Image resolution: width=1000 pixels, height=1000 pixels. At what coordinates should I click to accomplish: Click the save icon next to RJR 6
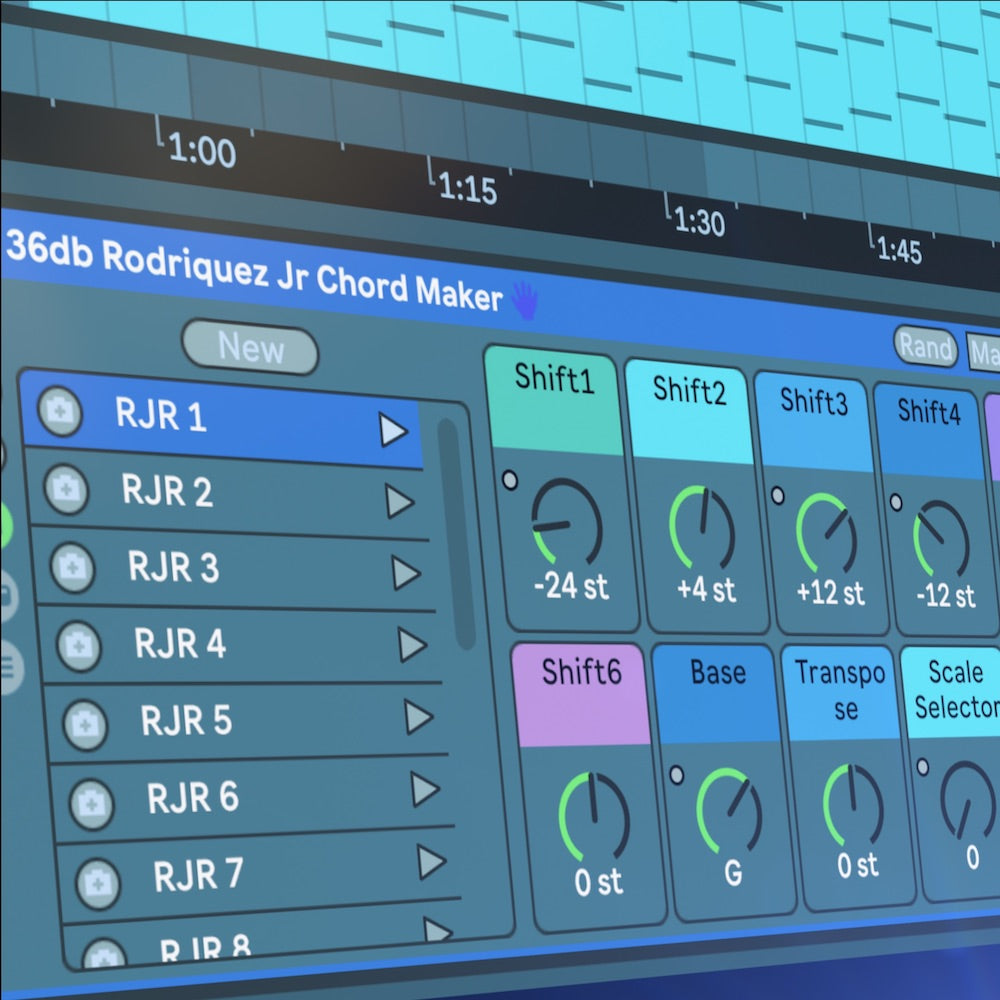click(92, 800)
